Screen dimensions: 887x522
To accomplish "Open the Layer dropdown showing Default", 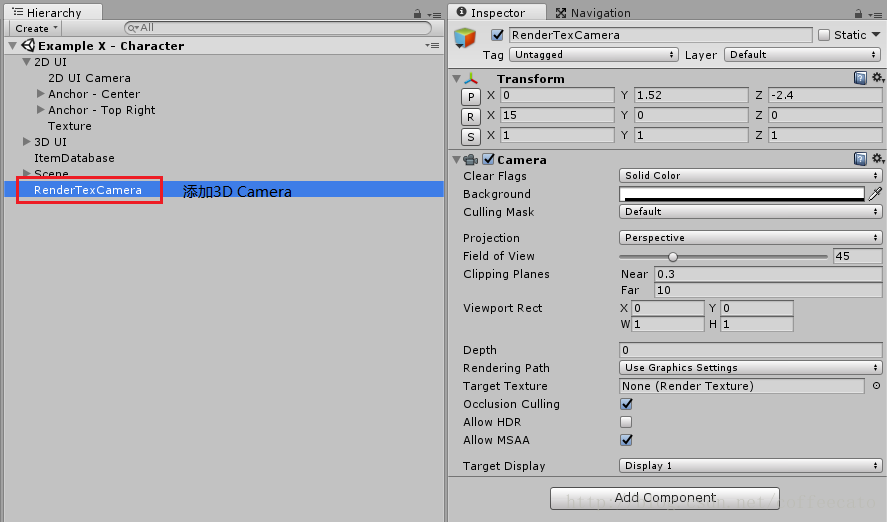I will tap(802, 55).
